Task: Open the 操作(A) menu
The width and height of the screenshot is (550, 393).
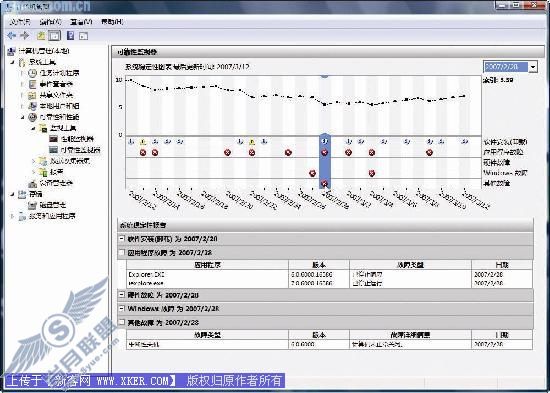Action: tap(51, 22)
